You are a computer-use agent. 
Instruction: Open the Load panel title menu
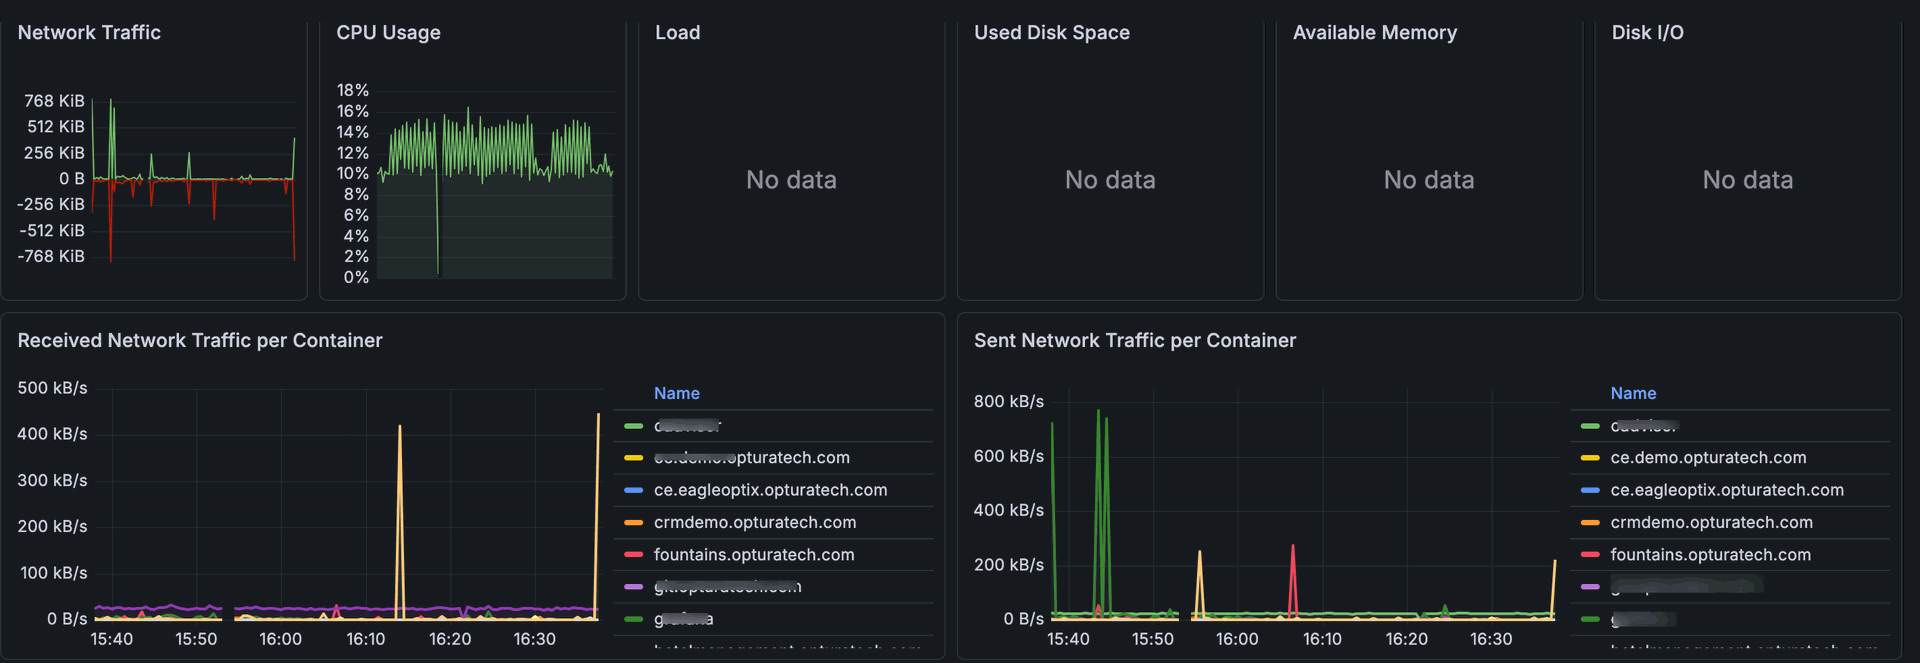pos(677,33)
